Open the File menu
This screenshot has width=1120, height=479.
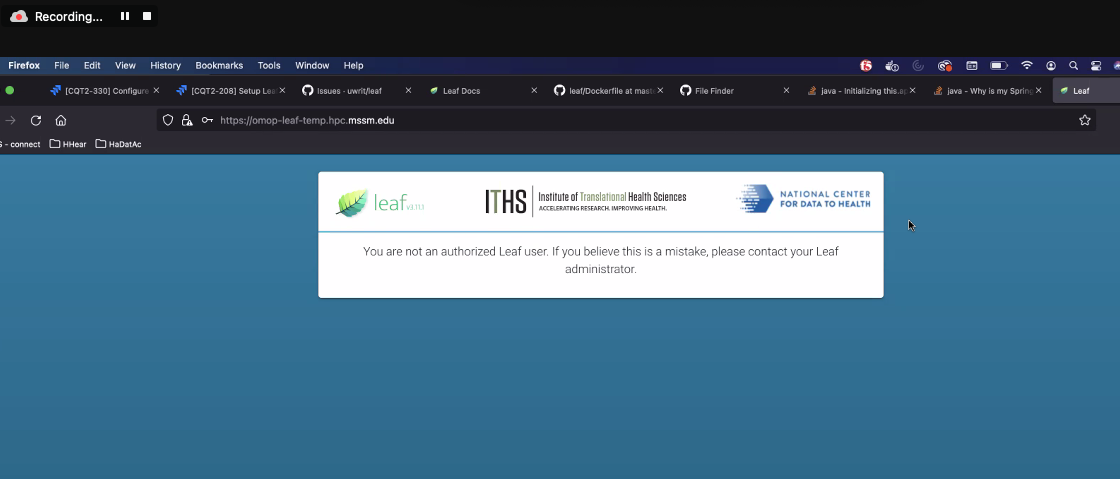(x=61, y=65)
